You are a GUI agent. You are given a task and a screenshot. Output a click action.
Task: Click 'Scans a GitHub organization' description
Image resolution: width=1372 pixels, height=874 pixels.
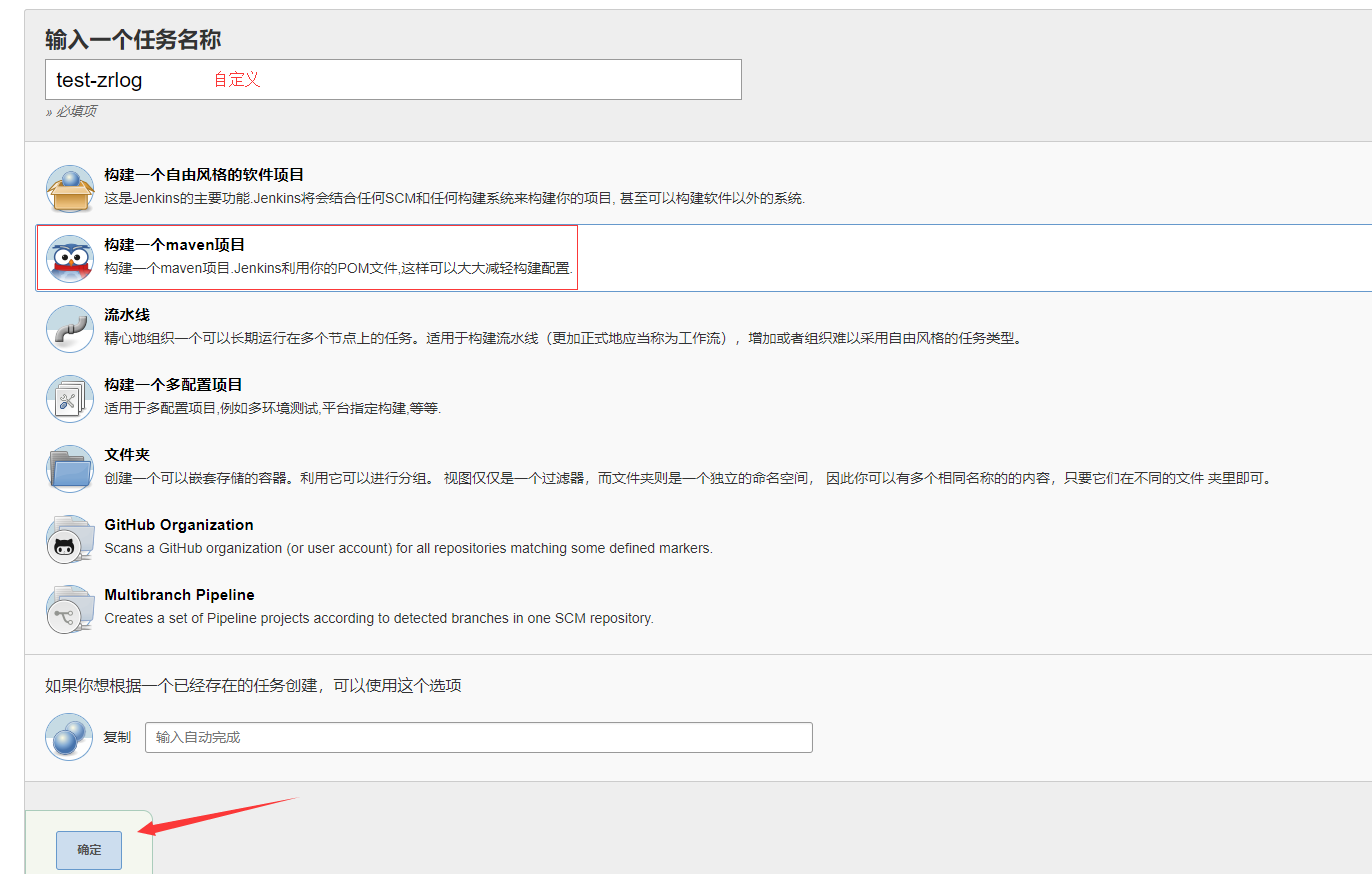tap(408, 548)
